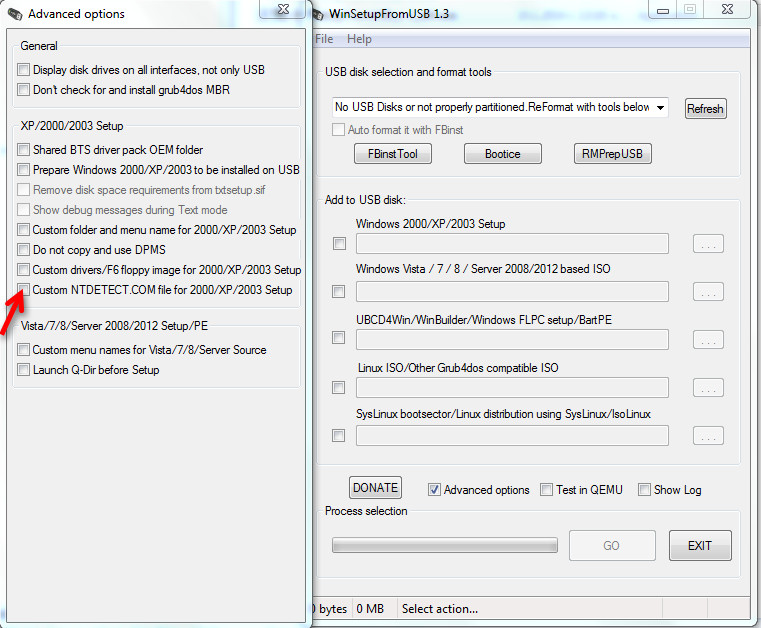
Task: Check Do not copy and use DPMS
Action: click(x=23, y=249)
